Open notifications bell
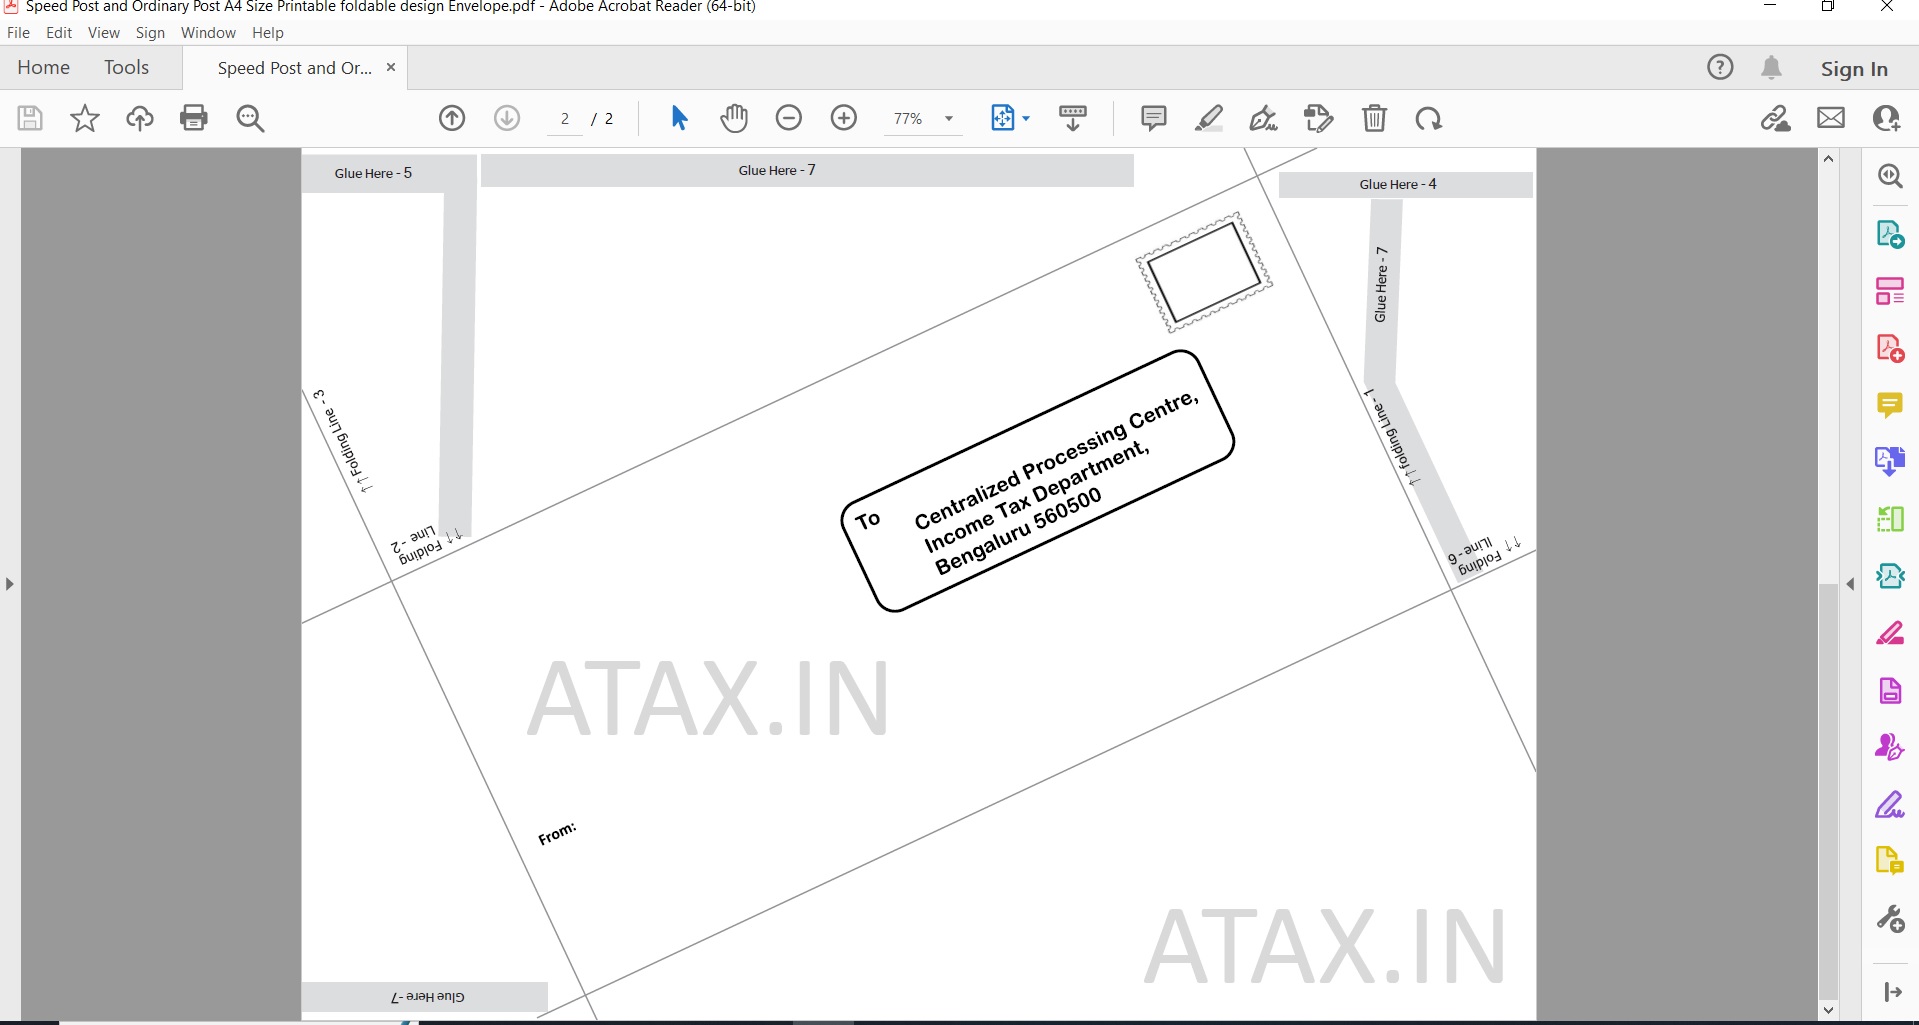The image size is (1919, 1025). (x=1771, y=67)
